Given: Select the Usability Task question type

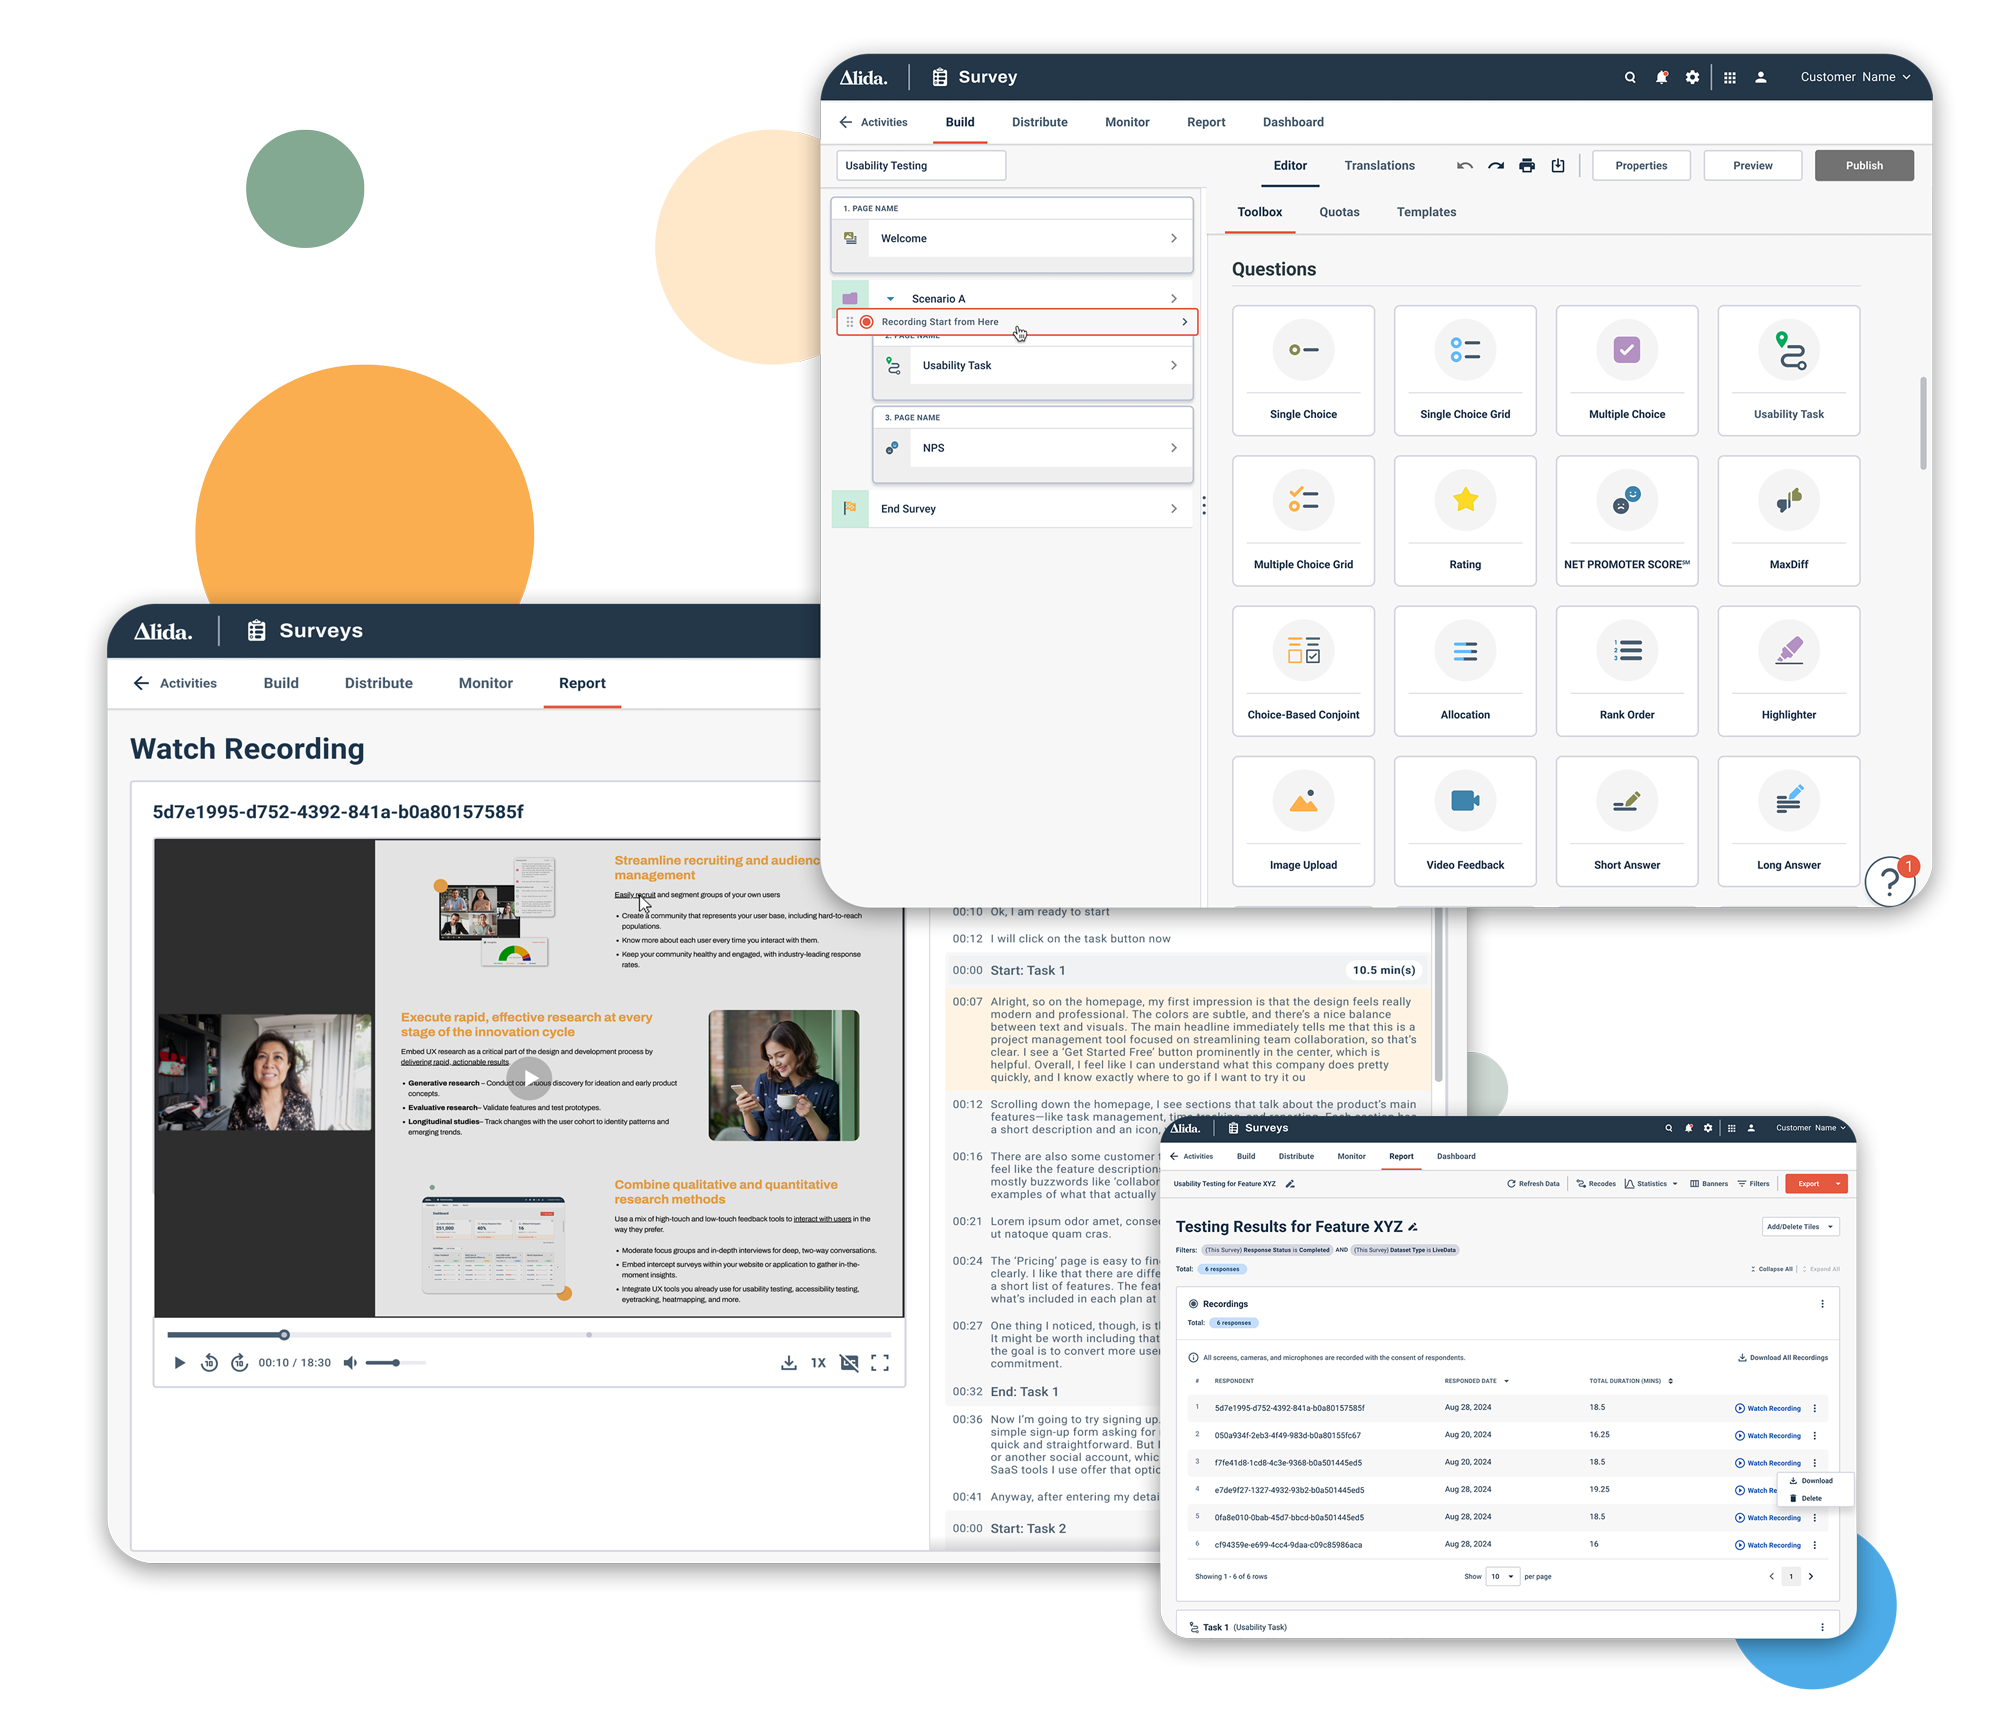Looking at the screenshot, I should point(1788,363).
